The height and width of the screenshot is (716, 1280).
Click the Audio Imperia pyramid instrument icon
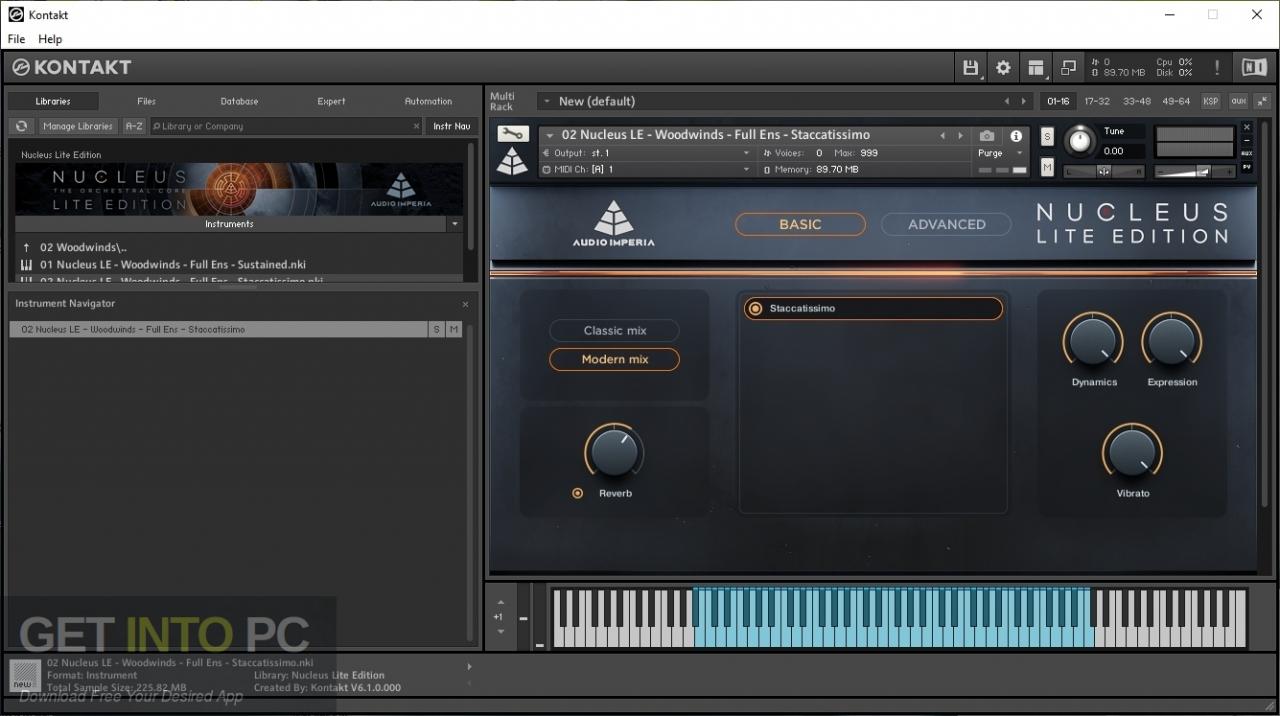click(x=512, y=162)
